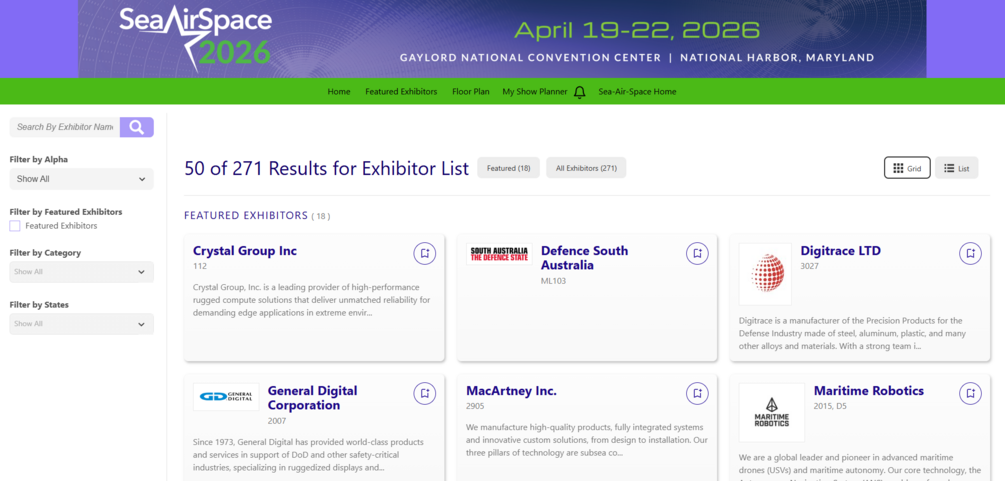Viewport: 1005px width, 481px height.
Task: Click the Defence South Australia logo
Action: coord(499,254)
